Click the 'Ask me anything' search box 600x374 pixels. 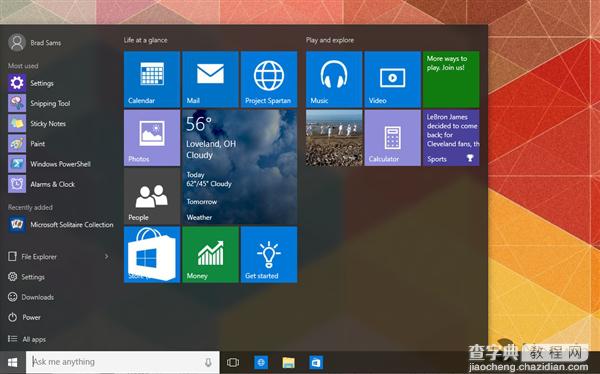click(122, 362)
